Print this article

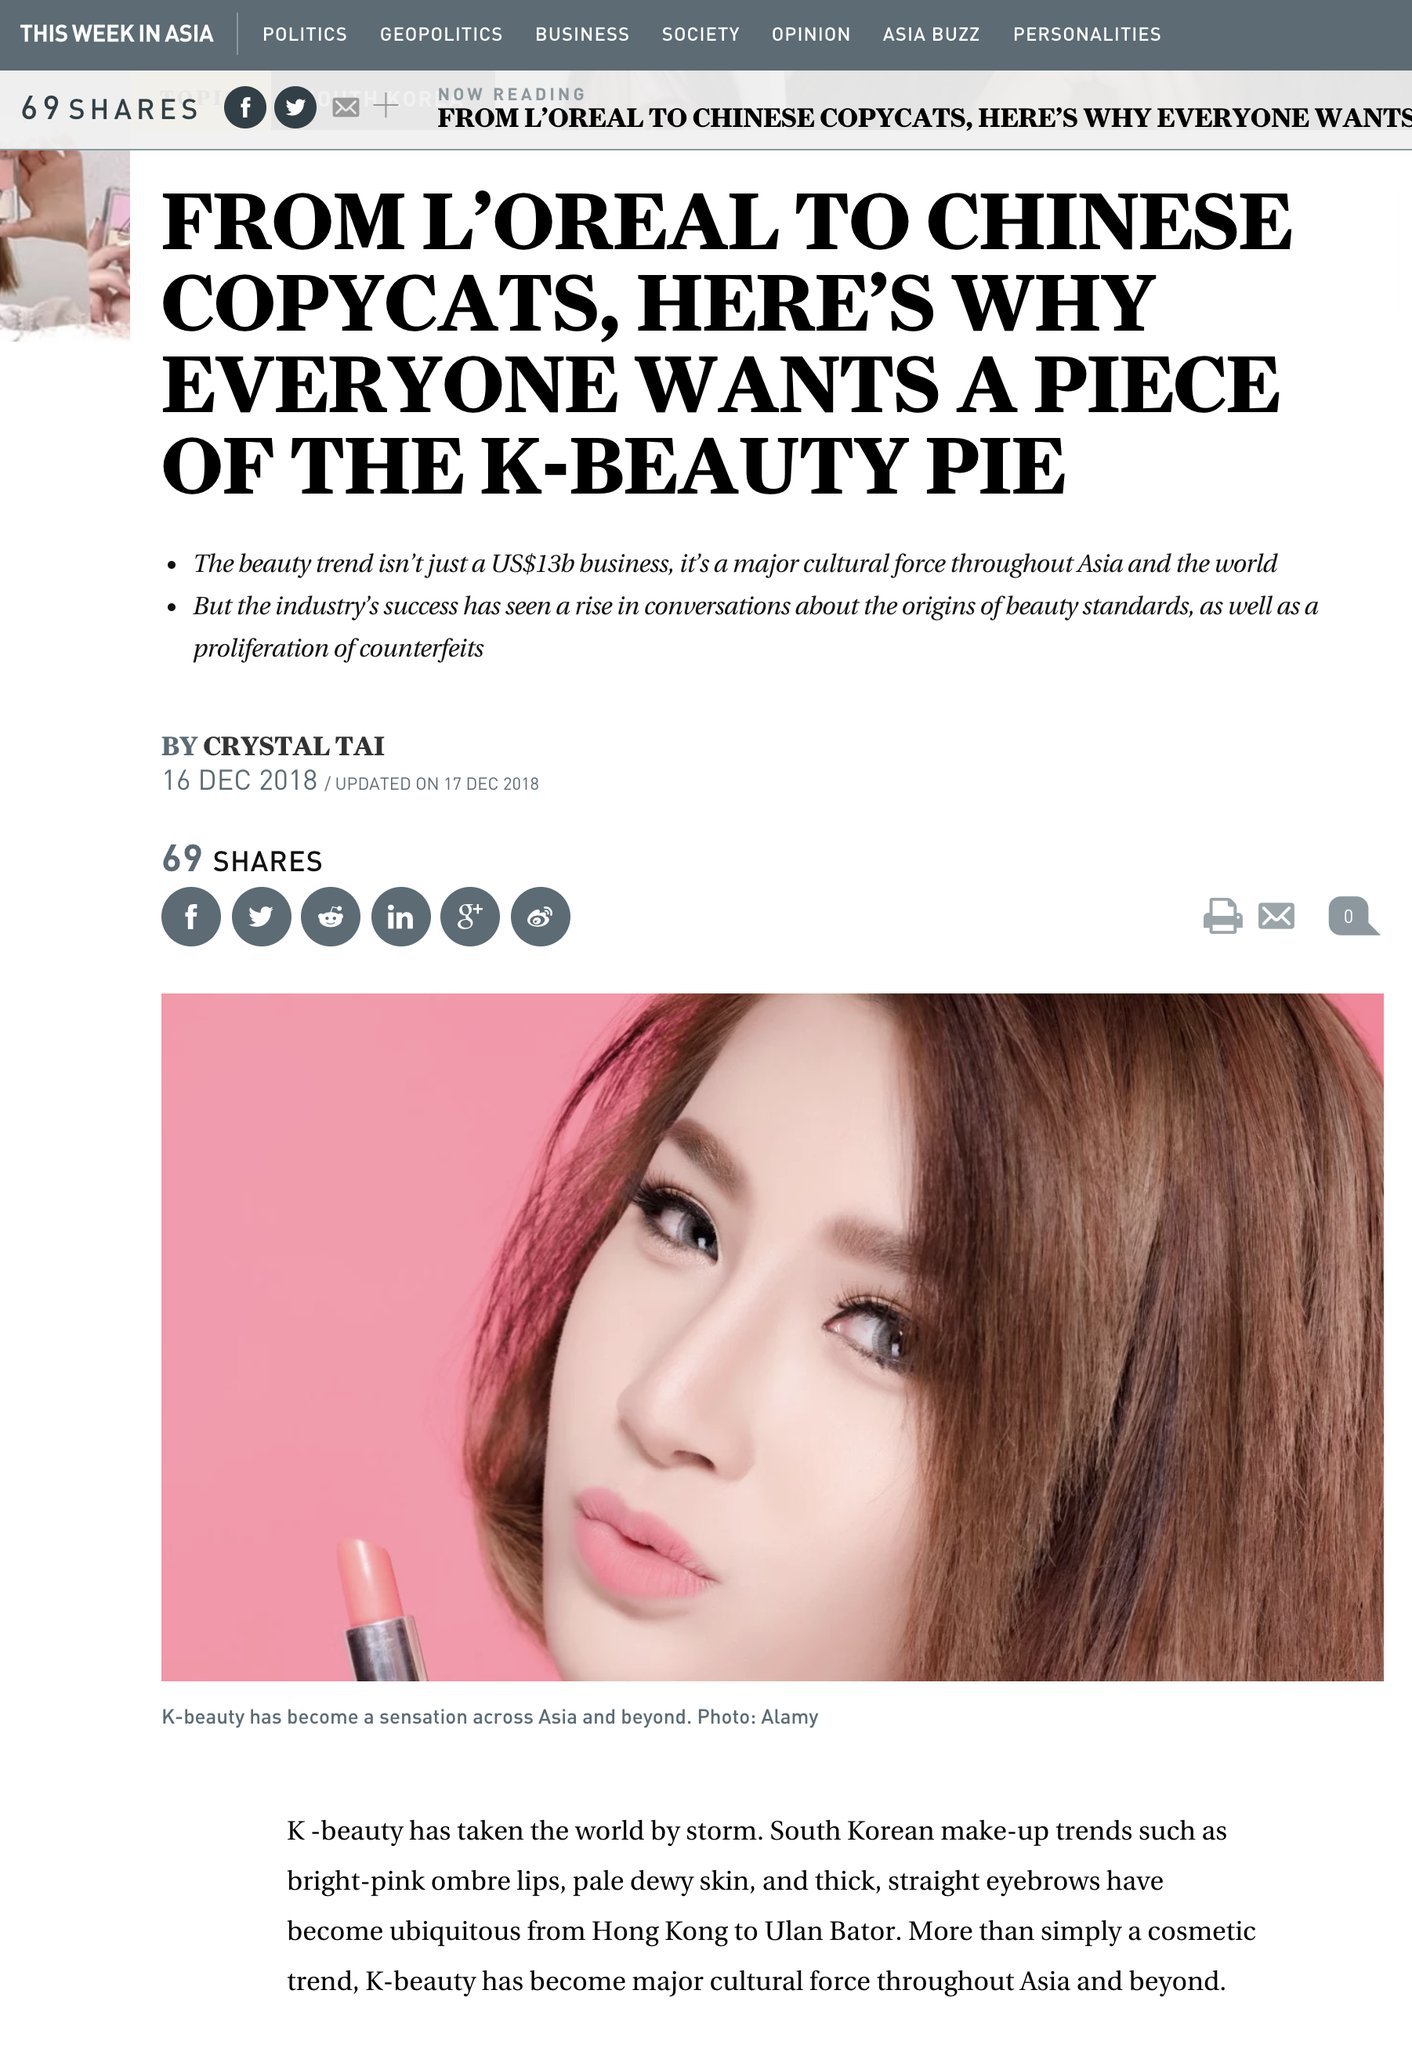point(1222,916)
